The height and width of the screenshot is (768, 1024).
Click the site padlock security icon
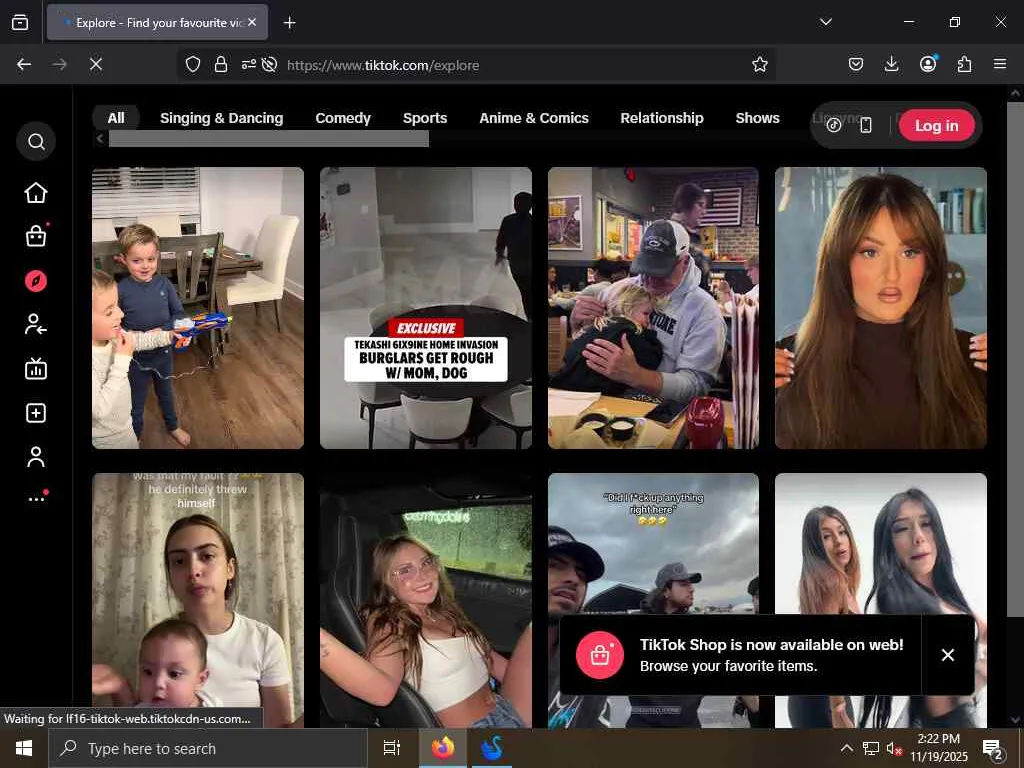tap(221, 65)
